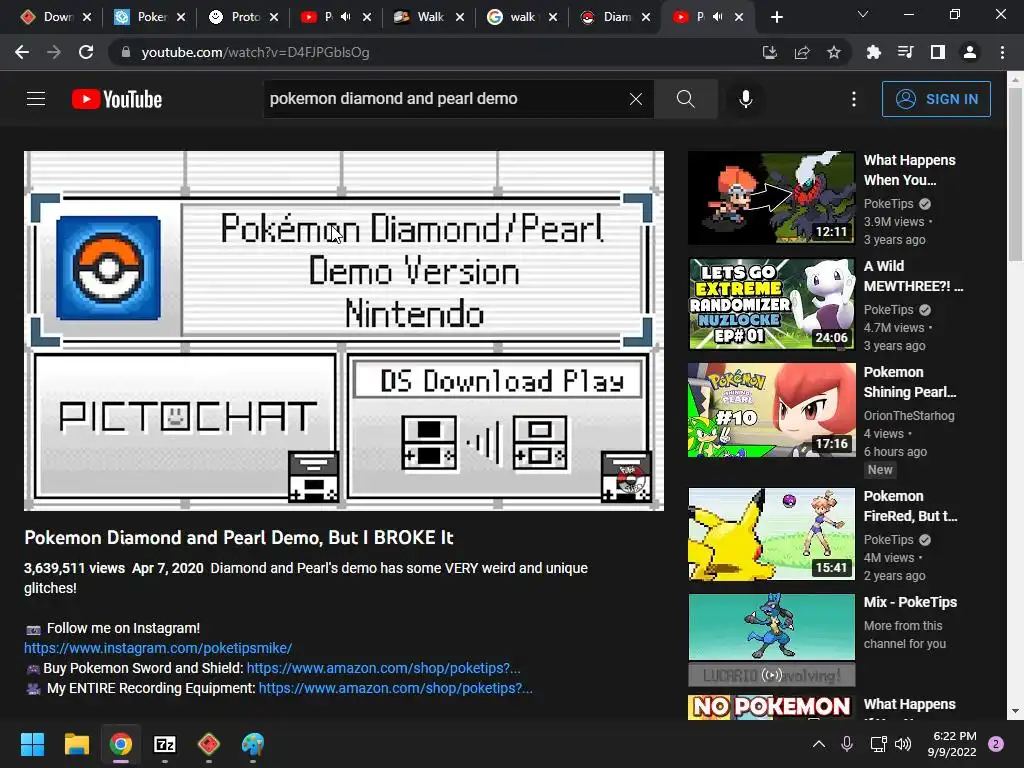Viewport: 1024px width, 768px height.
Task: Open red diamond emulator taskbar app
Action: pos(208,744)
